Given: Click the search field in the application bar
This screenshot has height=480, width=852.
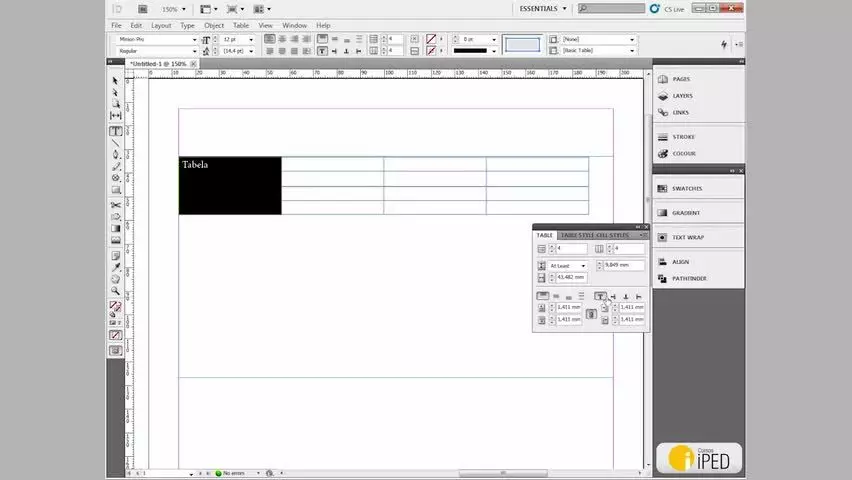Looking at the screenshot, I should pos(611,9).
